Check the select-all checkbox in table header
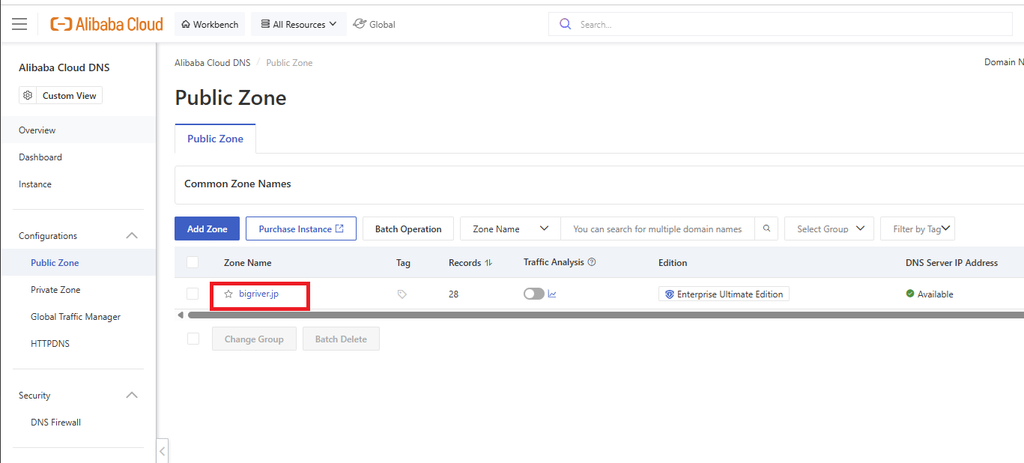 [x=193, y=263]
